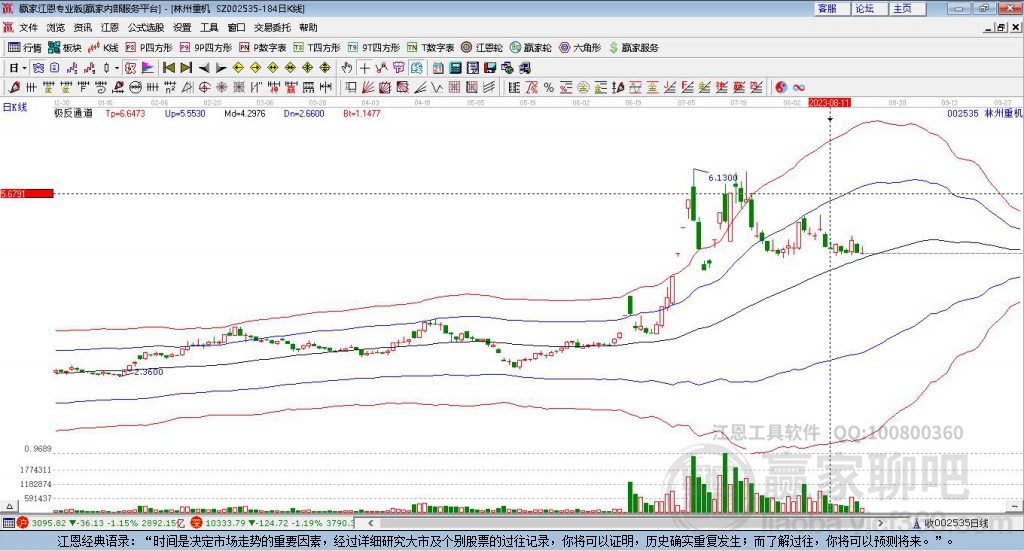Screen dimensions: 1024x551
Task: Click the black left arrow icon
Action: 204,68
